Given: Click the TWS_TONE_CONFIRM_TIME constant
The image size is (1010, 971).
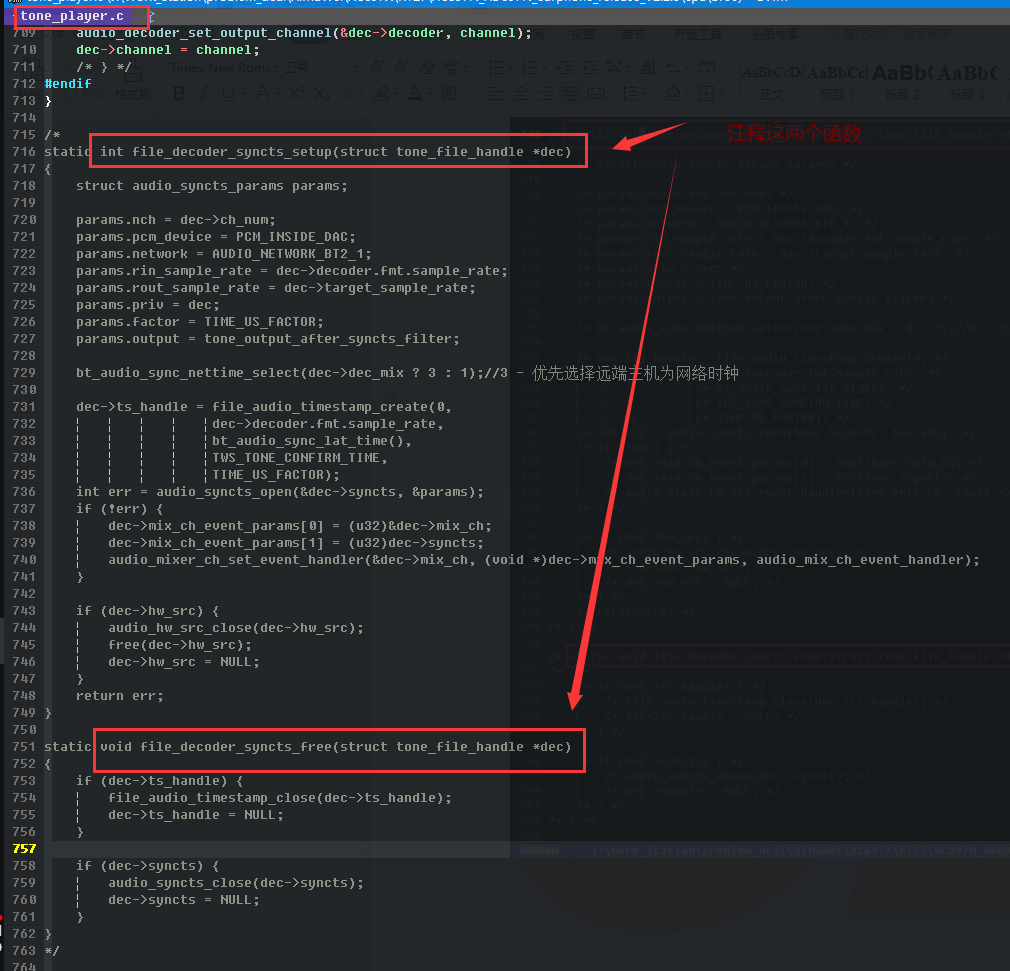Looking at the screenshot, I should click(296, 458).
